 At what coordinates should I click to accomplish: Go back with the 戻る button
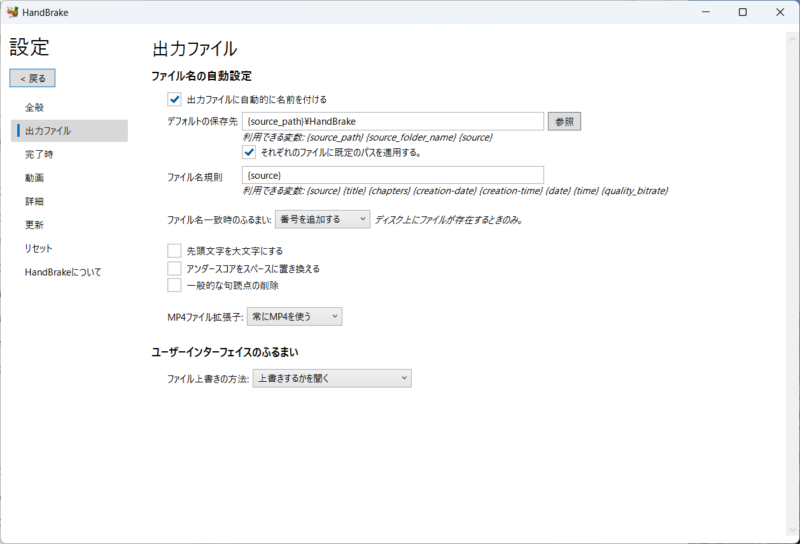[32, 78]
